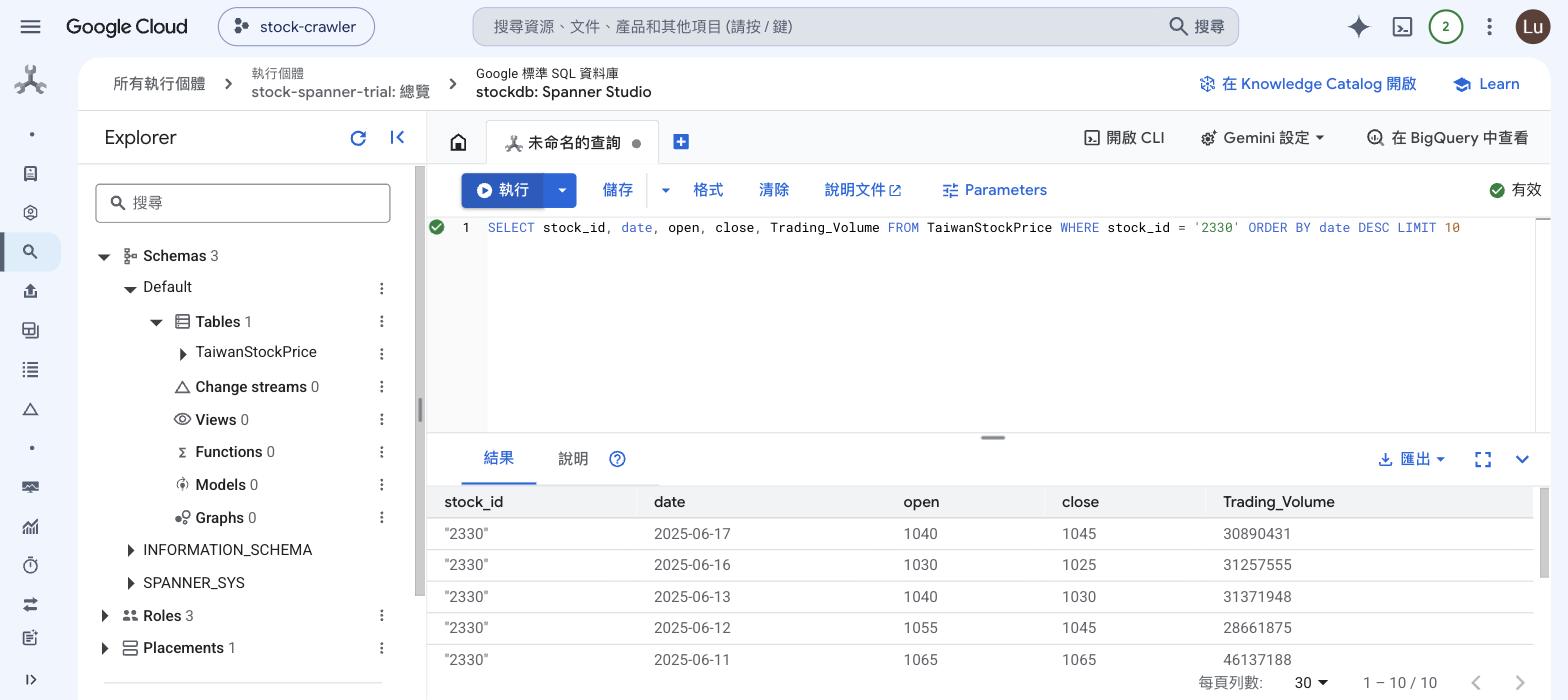1568x700 pixels.
Task: Expand the Roles node
Action: pos(104,616)
